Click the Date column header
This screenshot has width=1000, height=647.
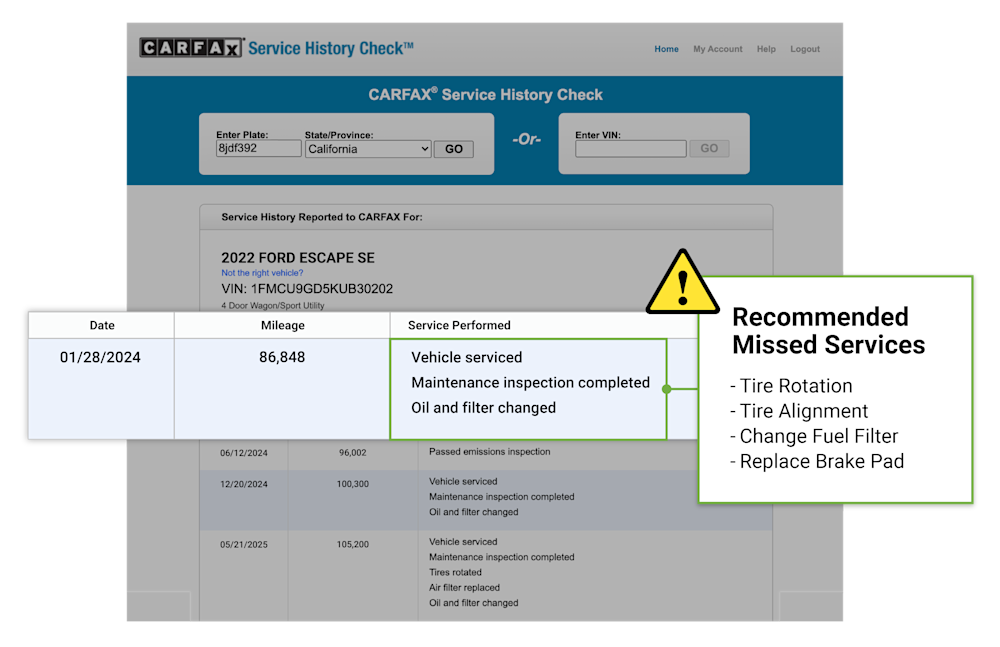click(102, 325)
